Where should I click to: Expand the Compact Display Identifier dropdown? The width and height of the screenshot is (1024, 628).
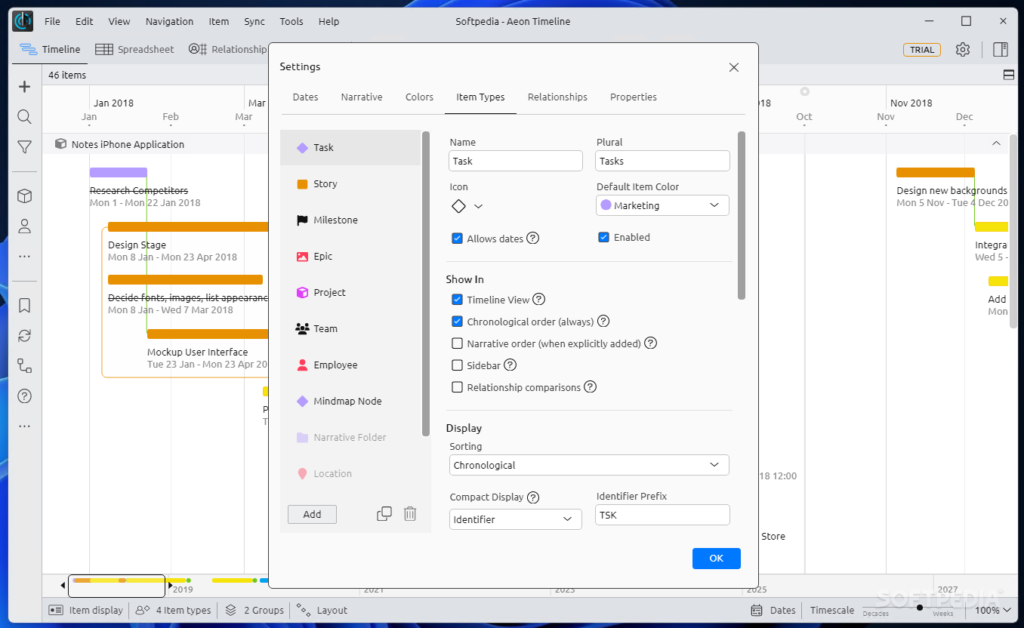(515, 519)
